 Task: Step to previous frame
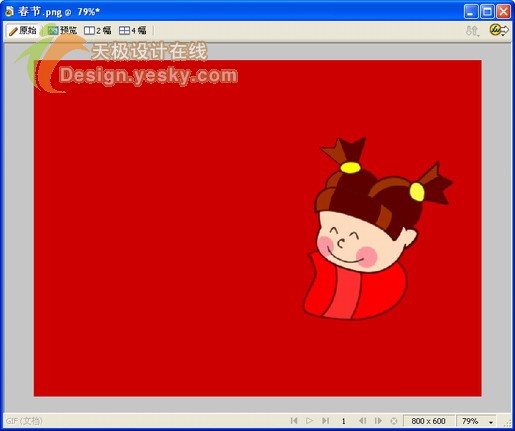click(x=362, y=421)
